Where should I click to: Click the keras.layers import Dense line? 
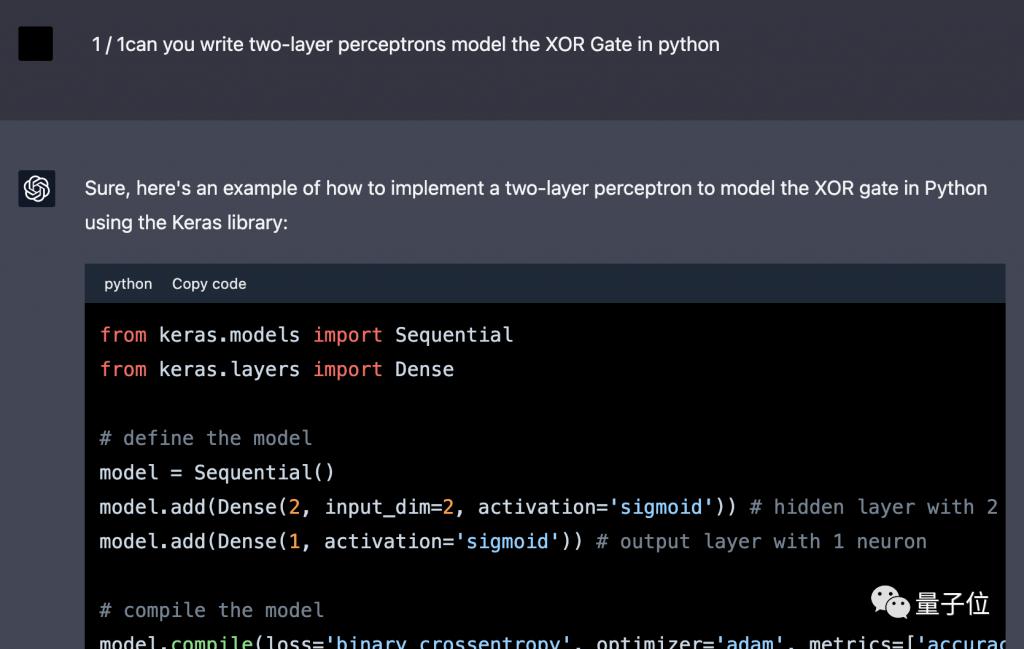tap(276, 369)
